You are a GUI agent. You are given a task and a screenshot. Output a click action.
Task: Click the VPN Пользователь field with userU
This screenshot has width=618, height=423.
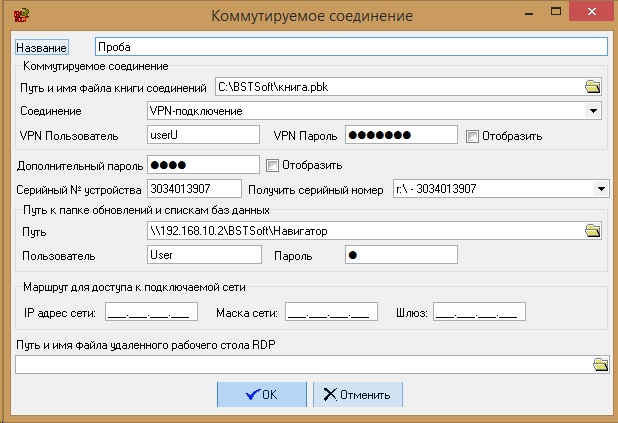click(x=203, y=135)
